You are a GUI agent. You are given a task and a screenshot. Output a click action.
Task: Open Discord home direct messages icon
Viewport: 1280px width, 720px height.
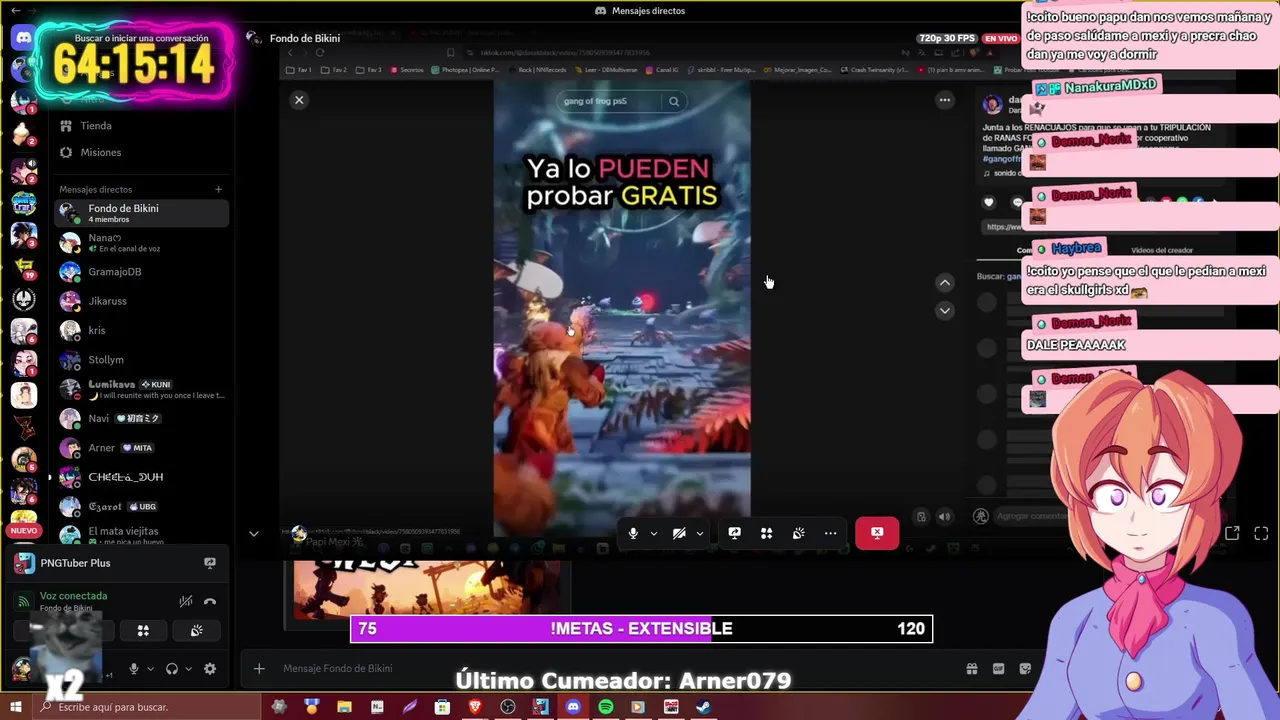(23, 38)
